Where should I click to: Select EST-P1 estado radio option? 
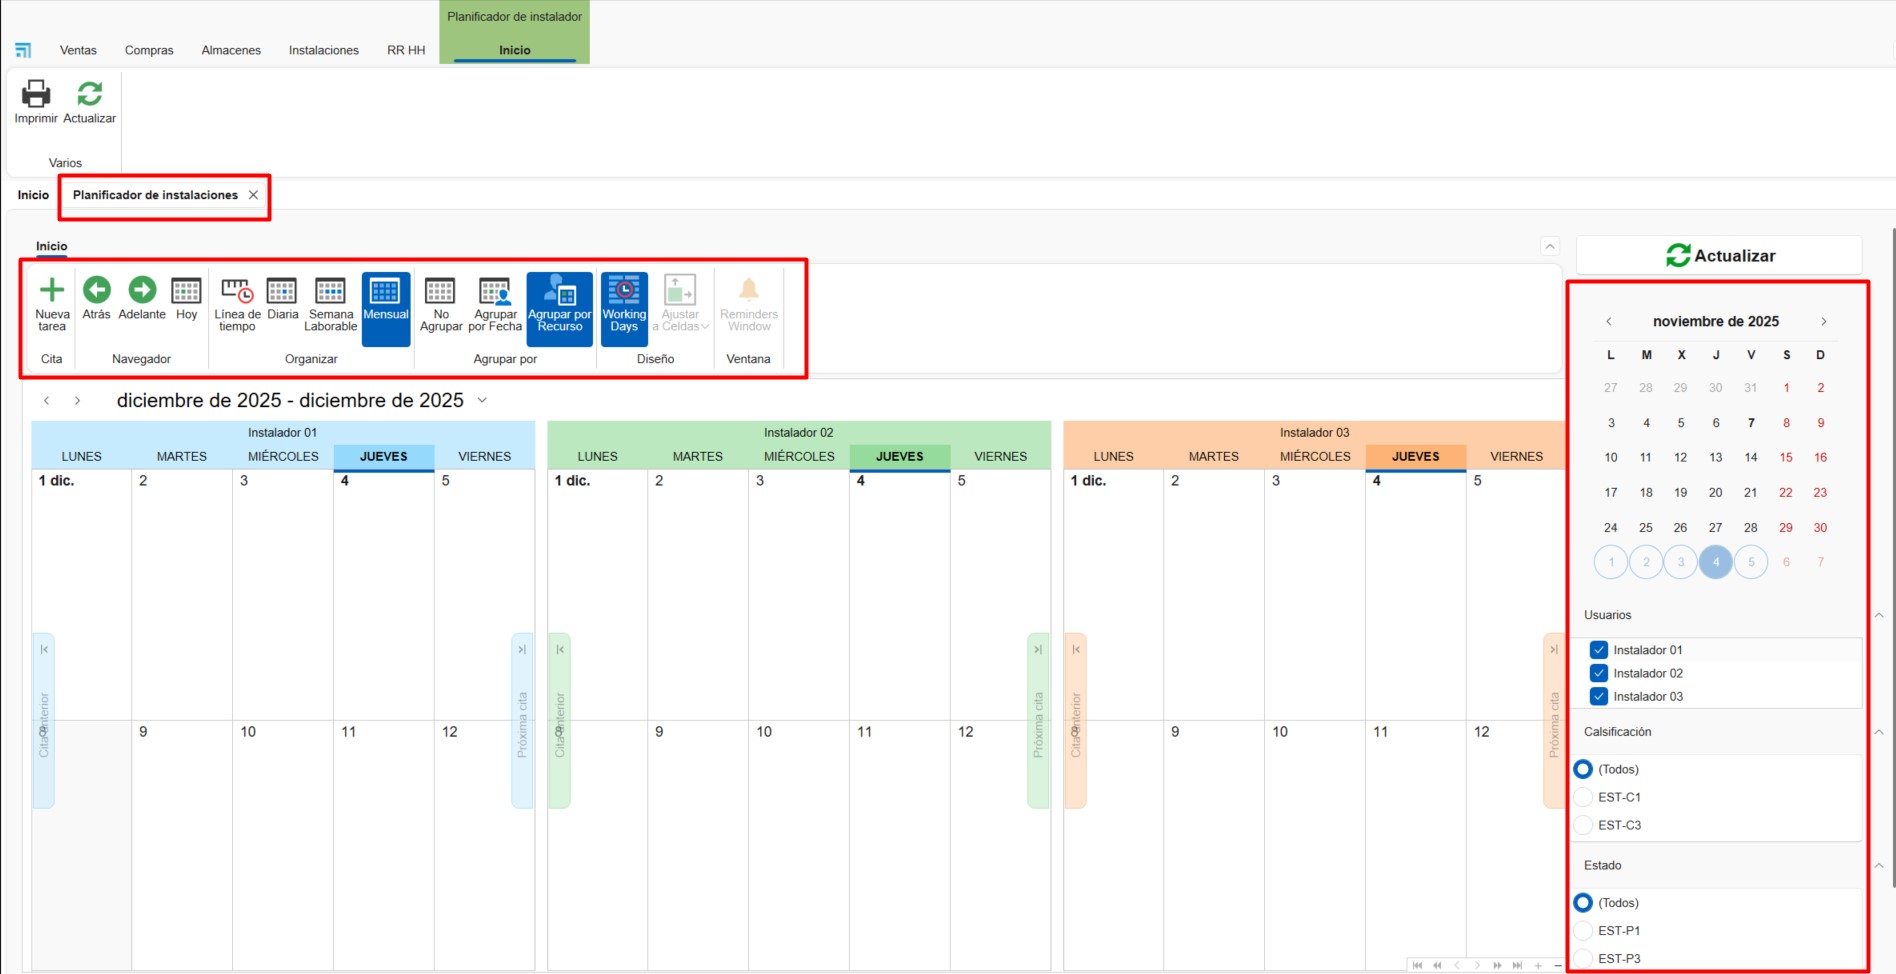1583,930
